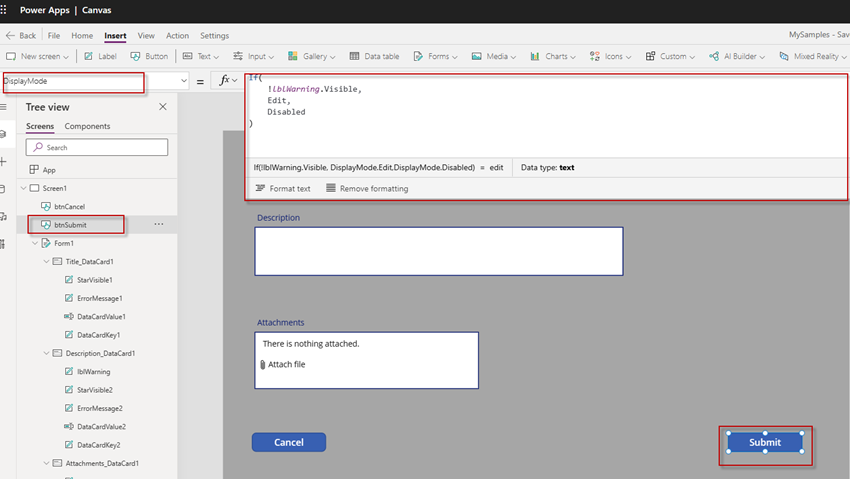Open the File menu
The height and width of the screenshot is (479, 850).
point(54,36)
